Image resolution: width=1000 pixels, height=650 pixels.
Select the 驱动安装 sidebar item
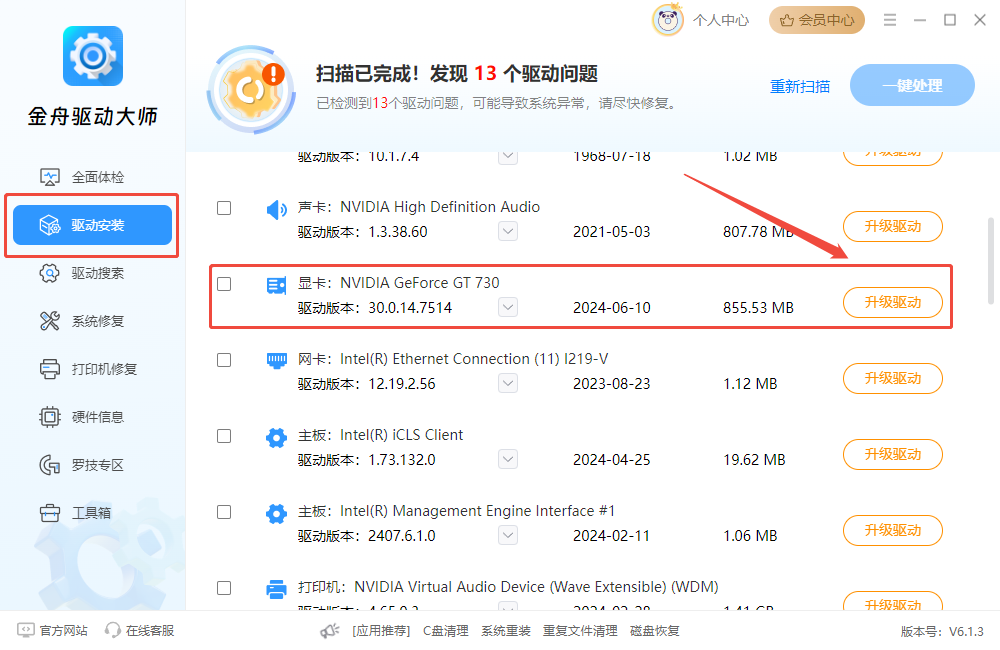point(92,225)
